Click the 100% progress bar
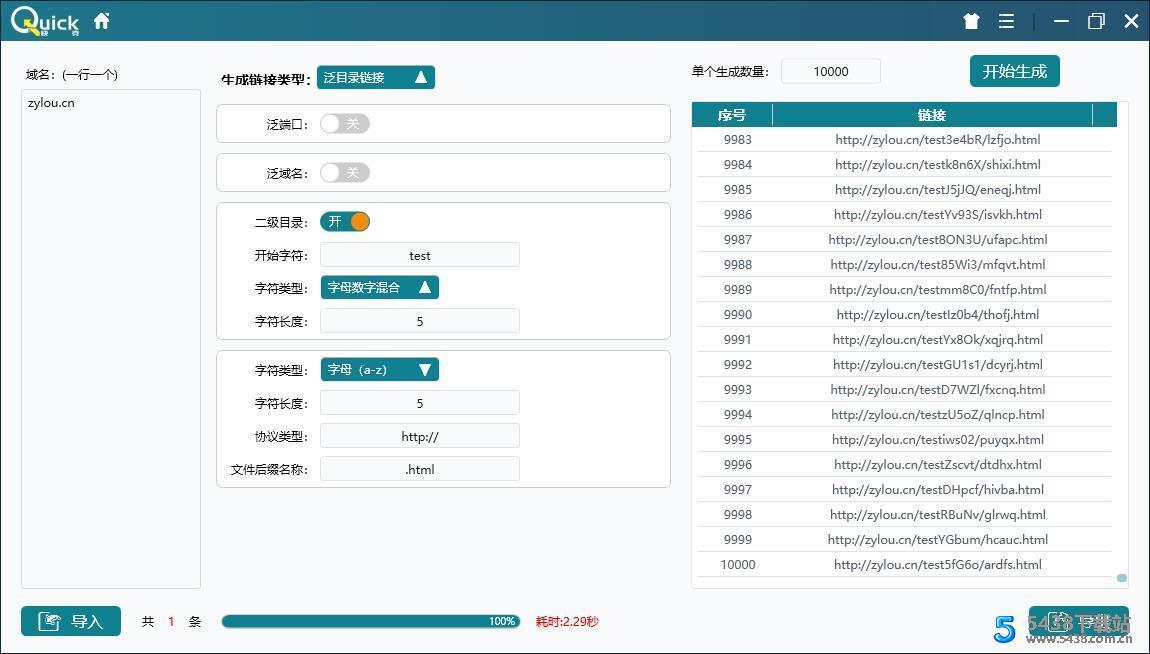The height and width of the screenshot is (654, 1150). [370, 621]
